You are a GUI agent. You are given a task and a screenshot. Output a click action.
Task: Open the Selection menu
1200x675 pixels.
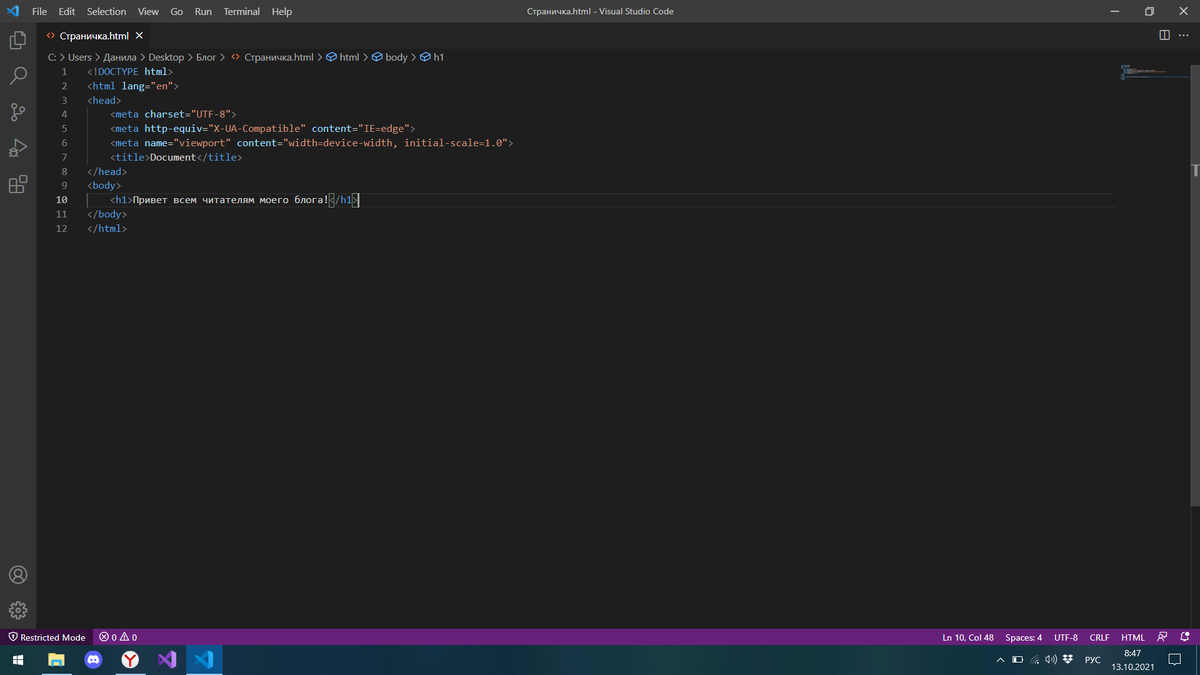click(x=106, y=11)
